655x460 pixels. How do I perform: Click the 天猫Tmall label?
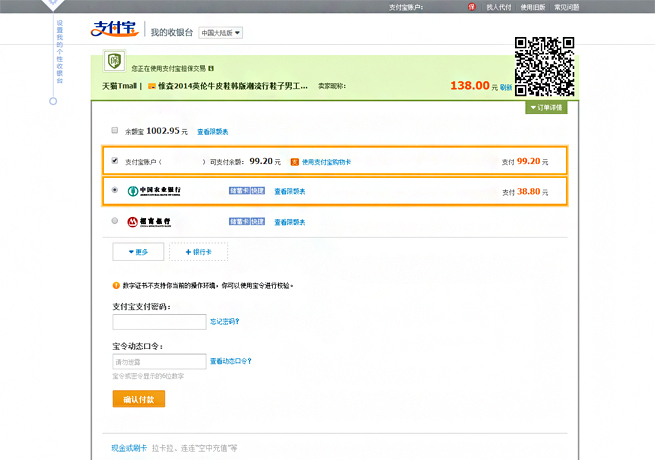click(x=120, y=86)
